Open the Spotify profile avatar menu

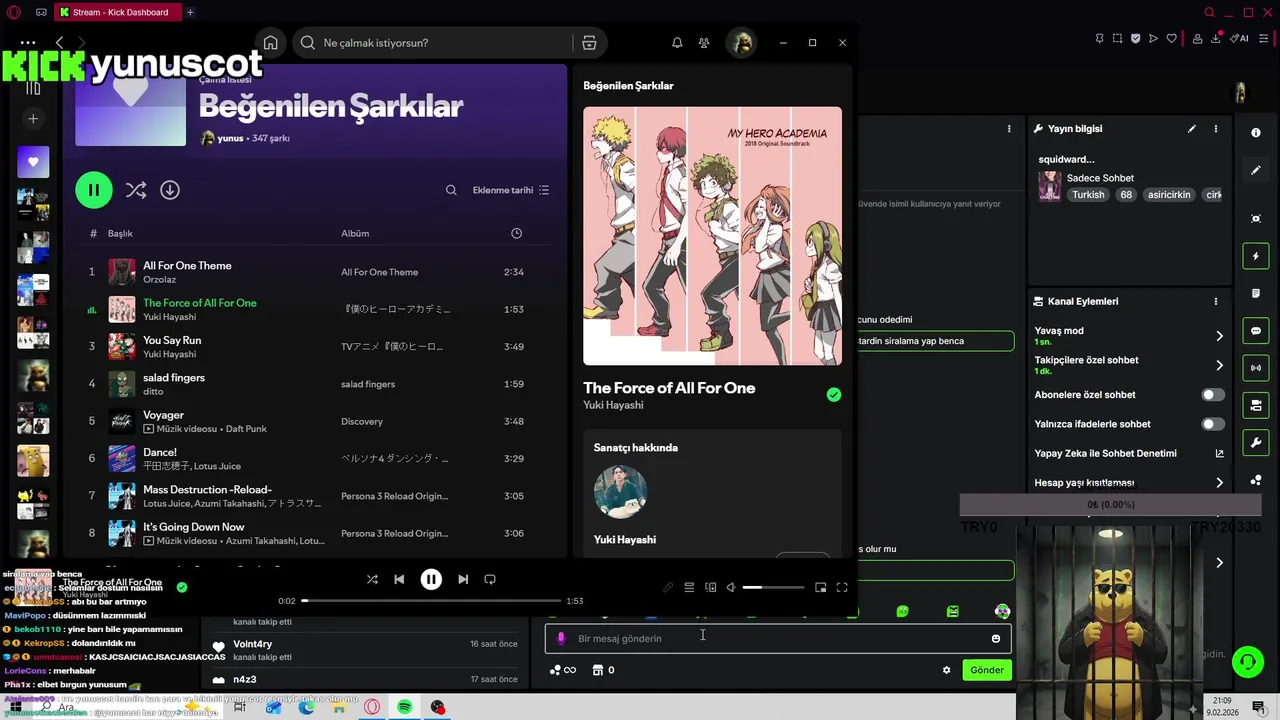coord(741,43)
